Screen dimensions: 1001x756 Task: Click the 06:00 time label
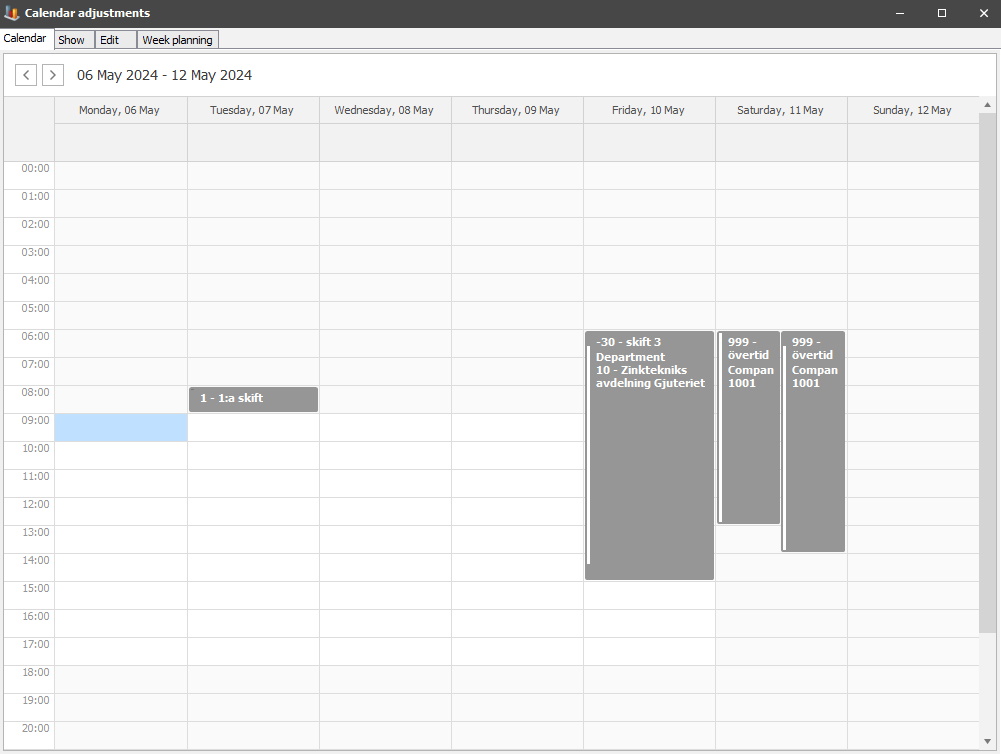click(35, 336)
